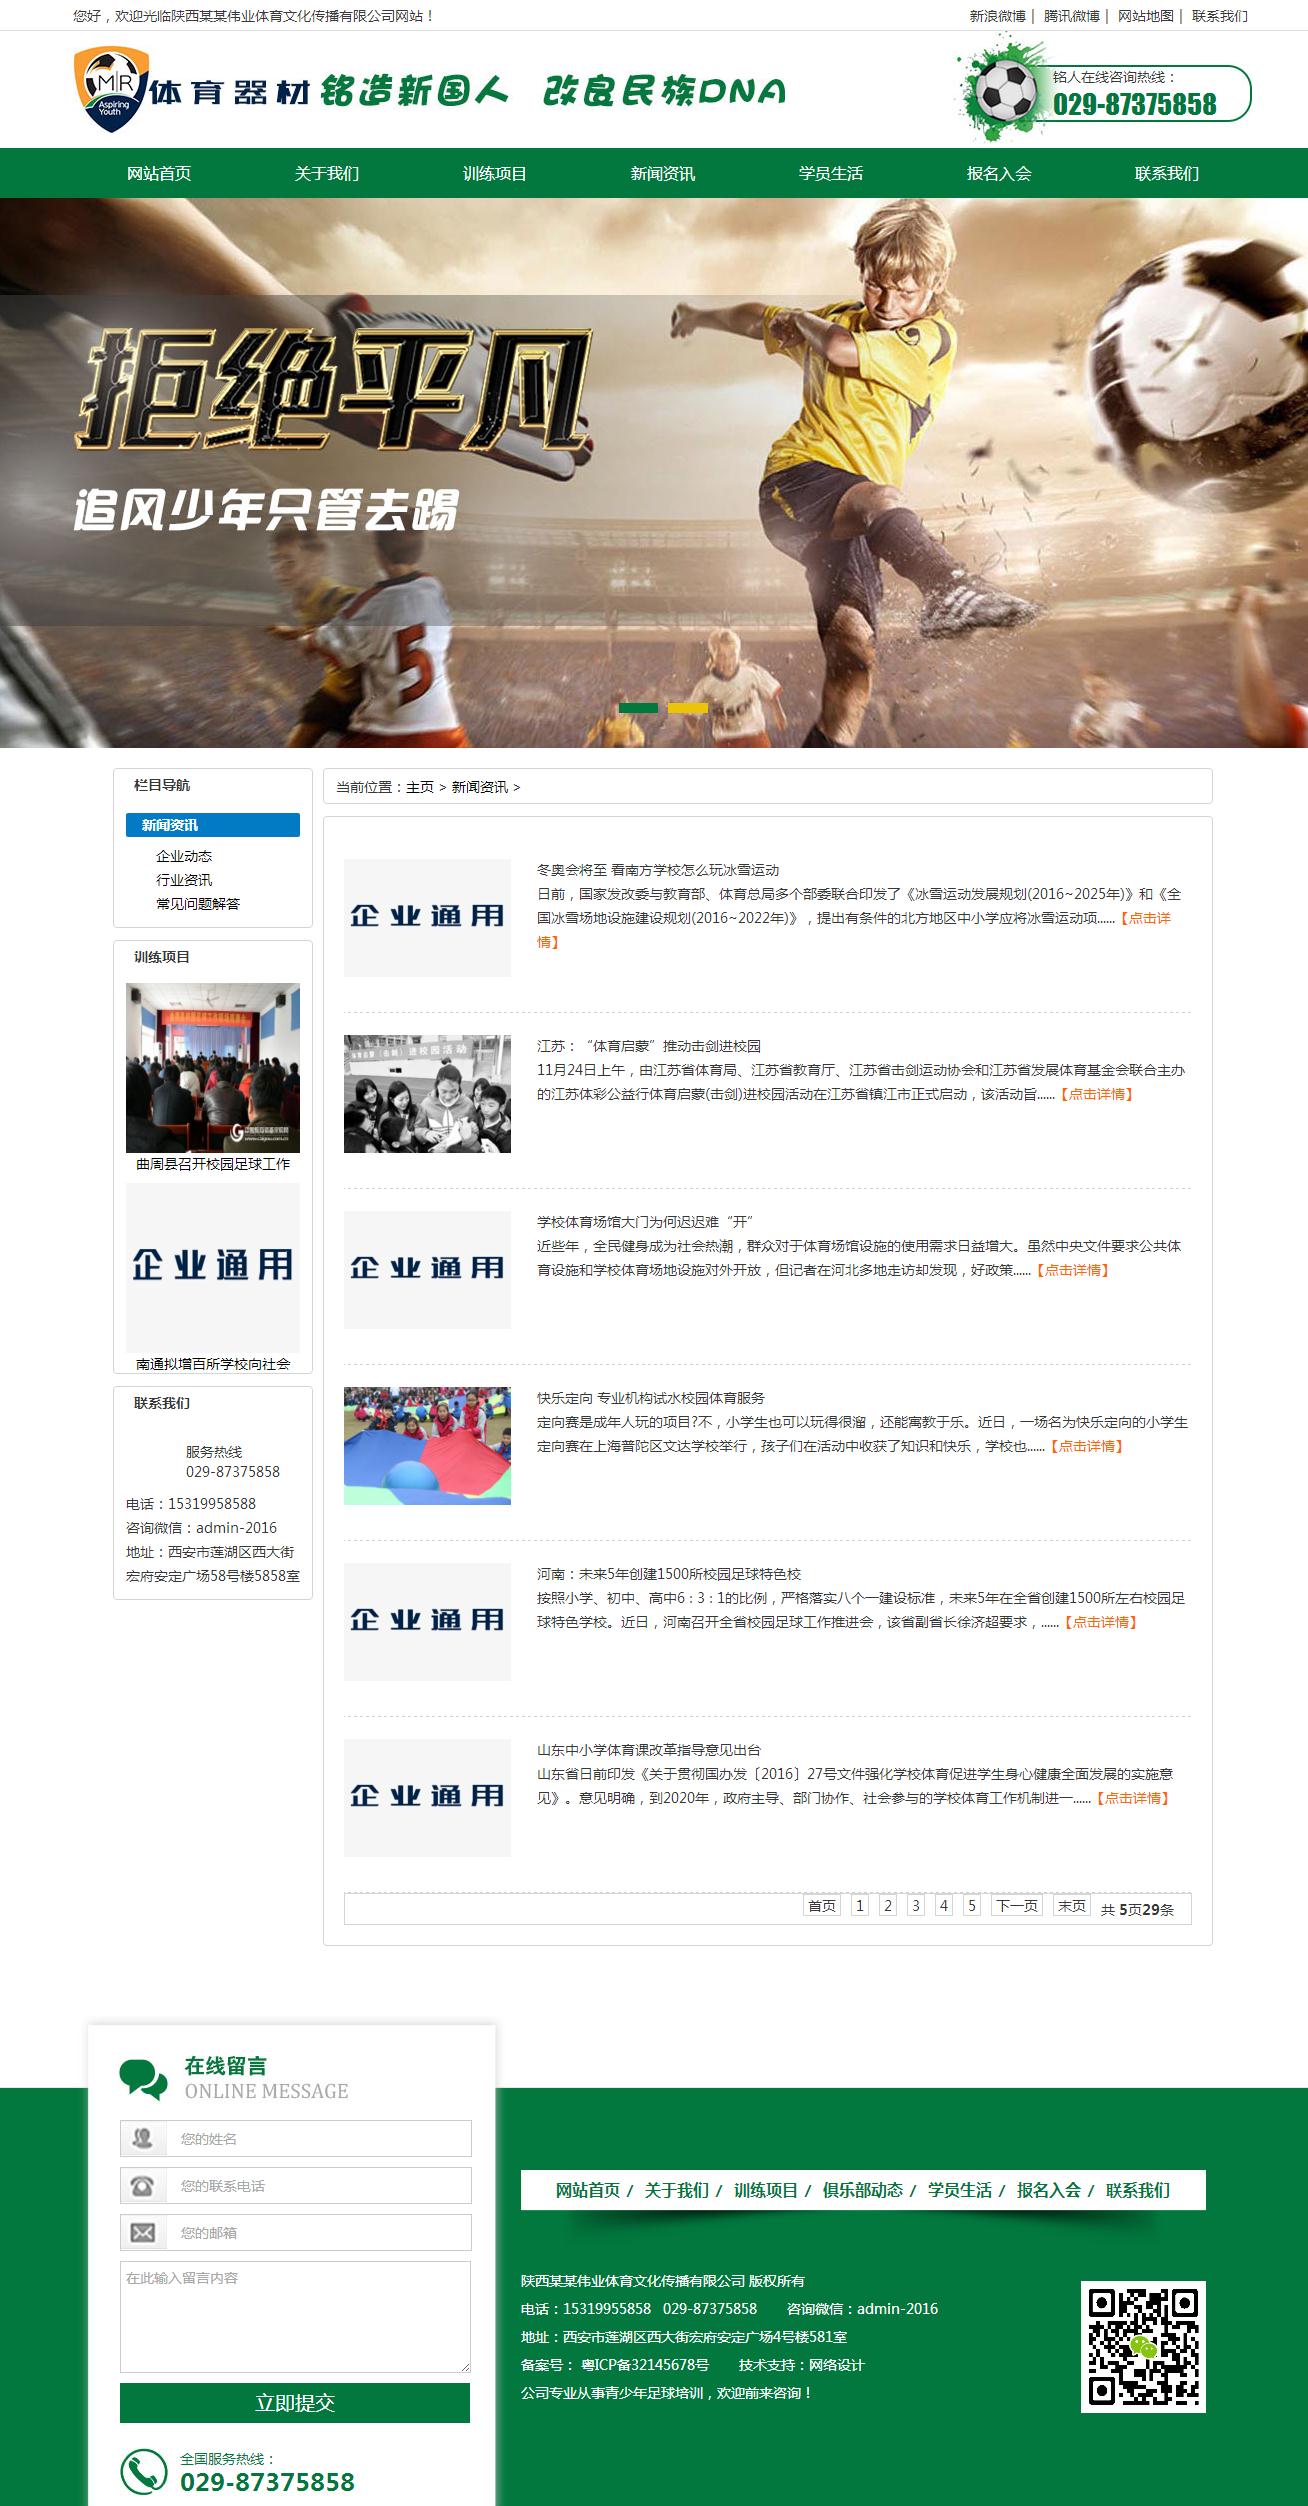The height and width of the screenshot is (2506, 1308).
Task: Open the 曲周县 campus football meeting thumbnail
Action: tap(213, 1067)
